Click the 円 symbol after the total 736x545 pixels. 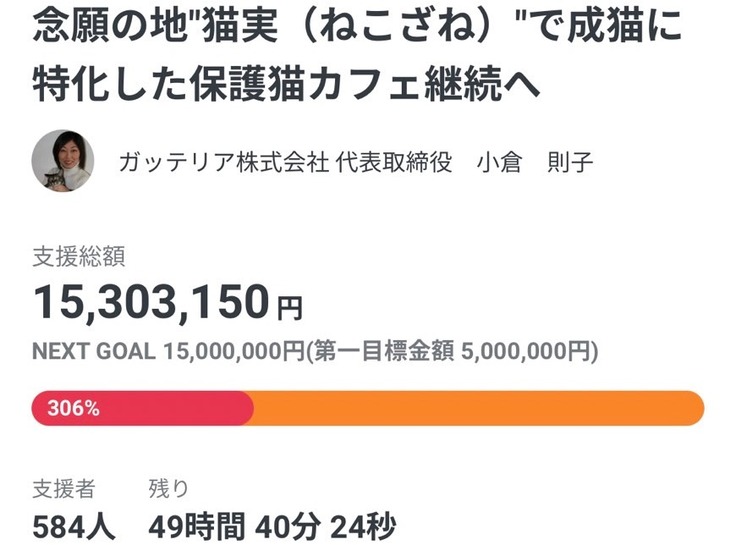(290, 307)
